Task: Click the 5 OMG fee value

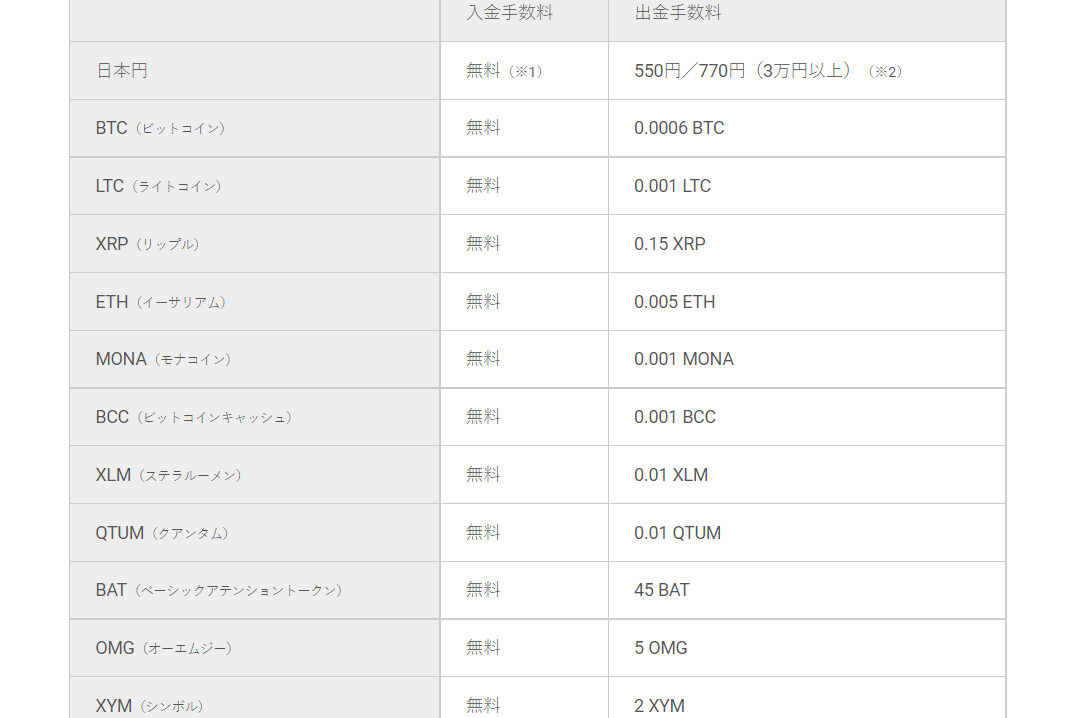Action: (x=660, y=648)
